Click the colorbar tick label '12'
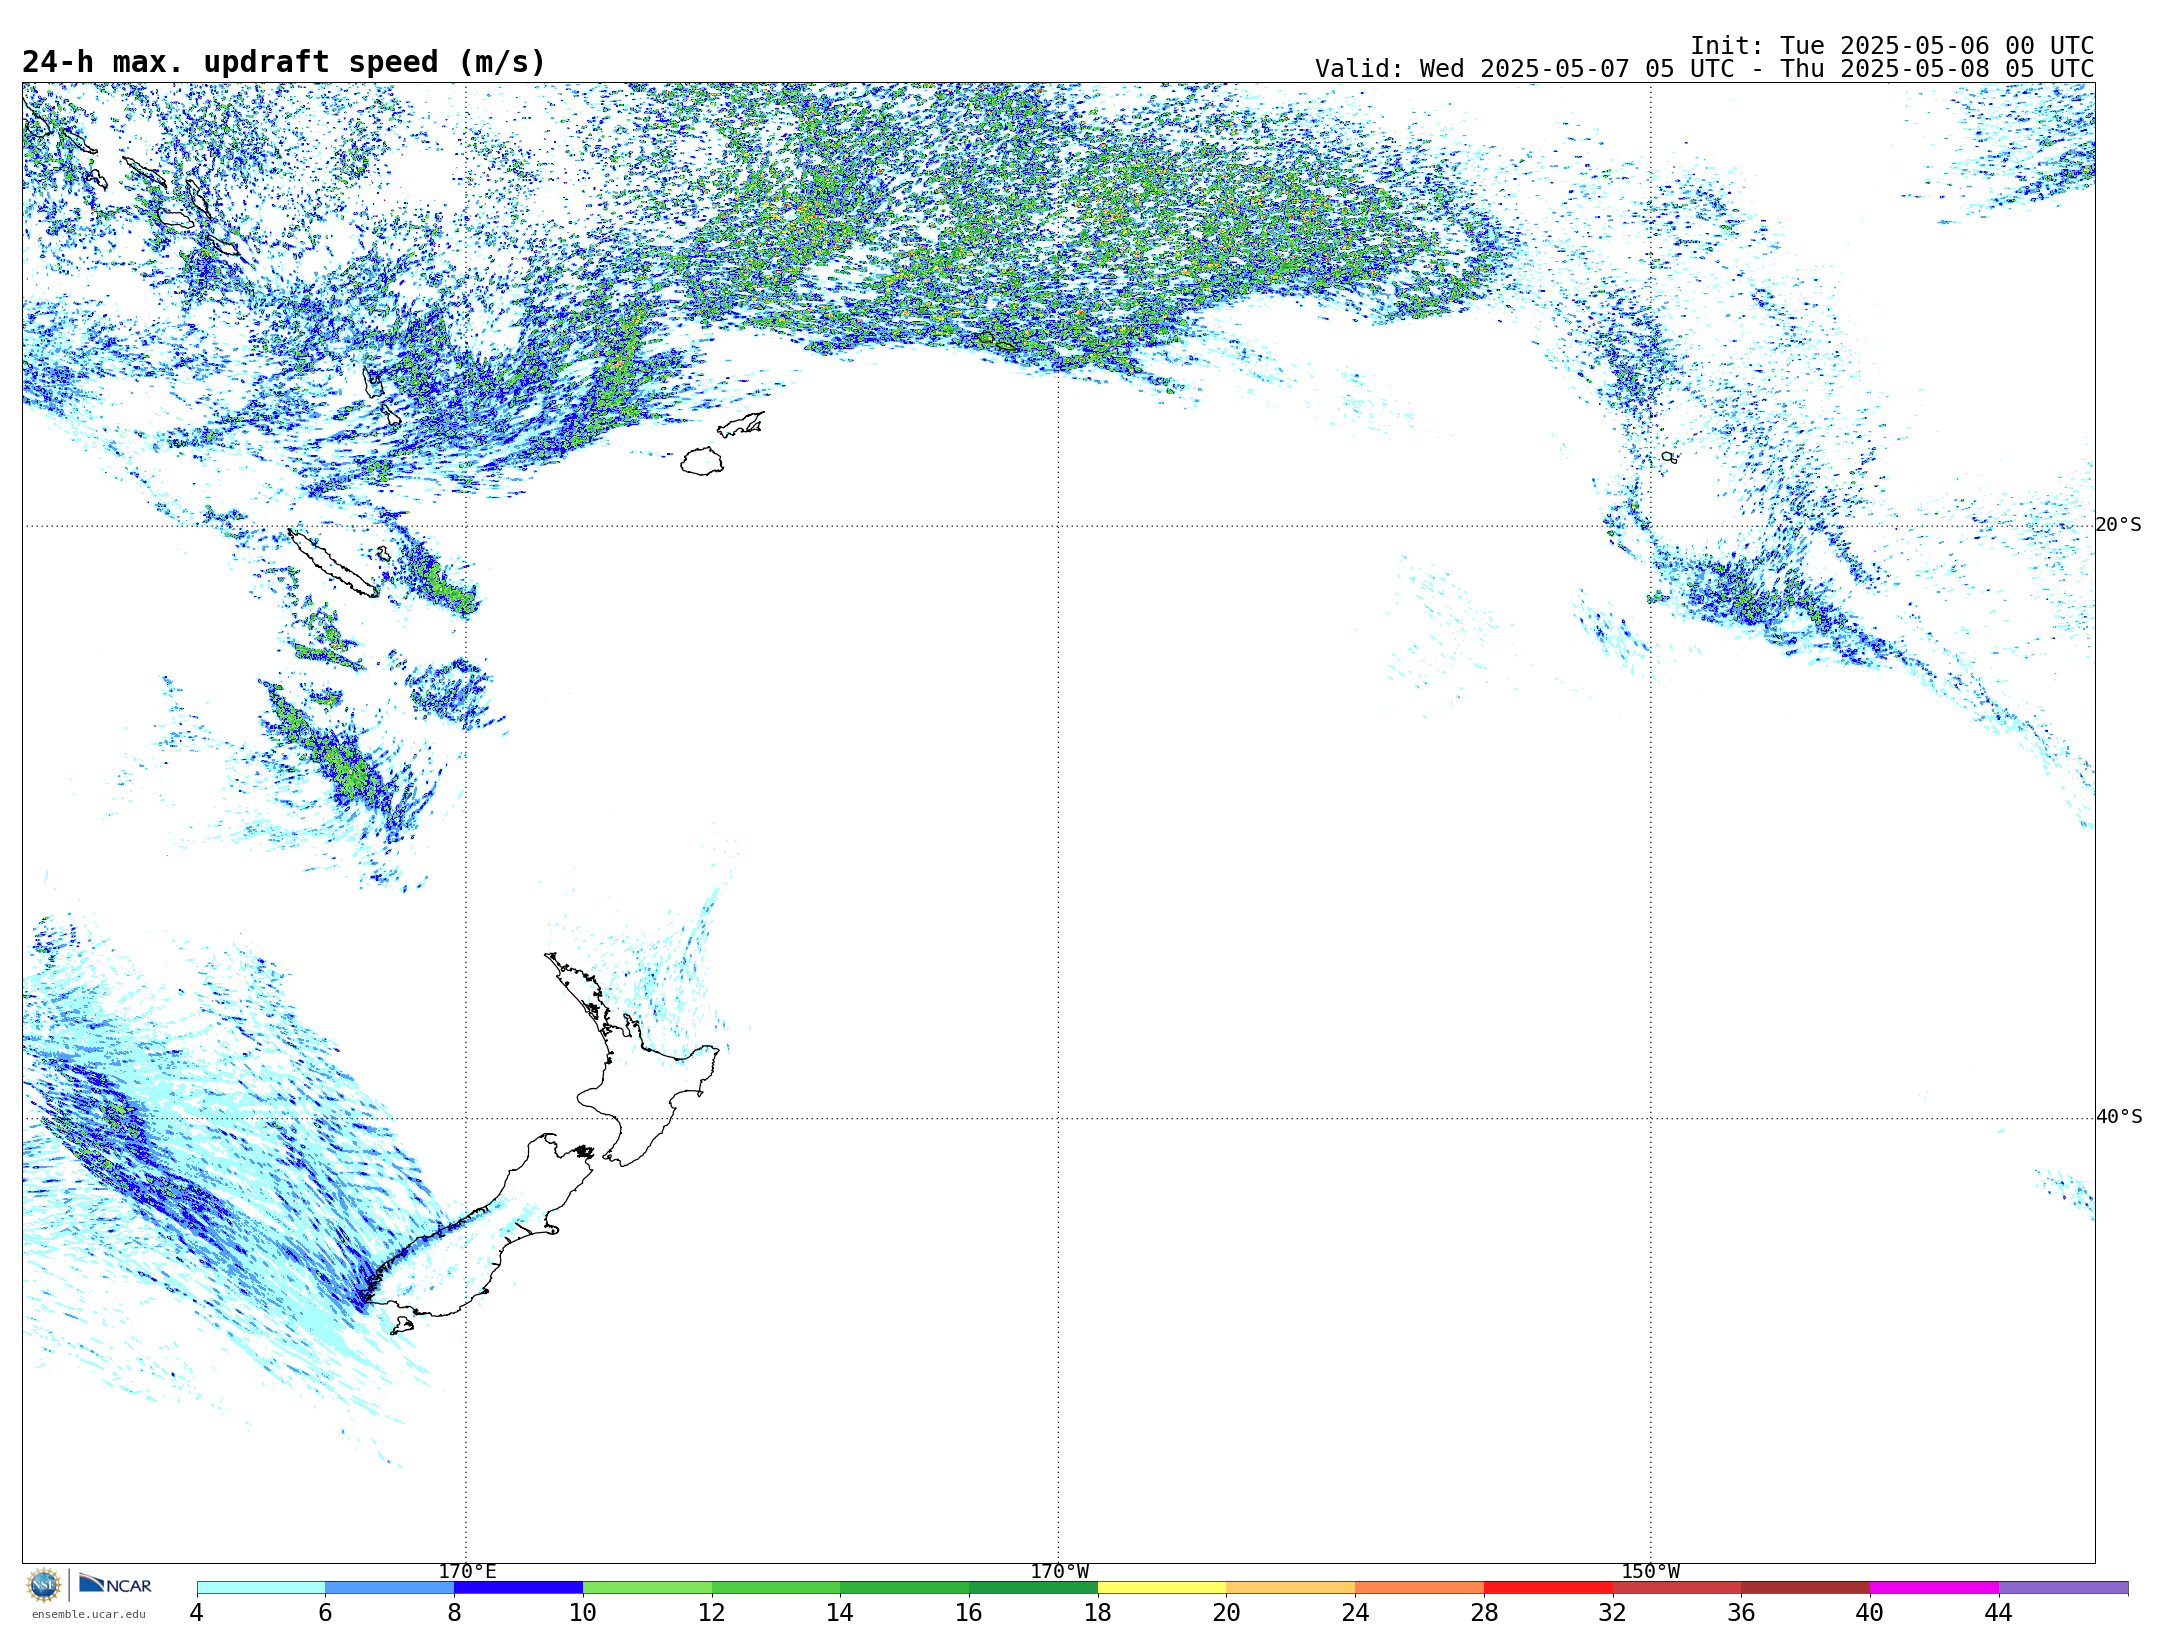Screen dimensions: 2160x1626 tap(712, 1612)
